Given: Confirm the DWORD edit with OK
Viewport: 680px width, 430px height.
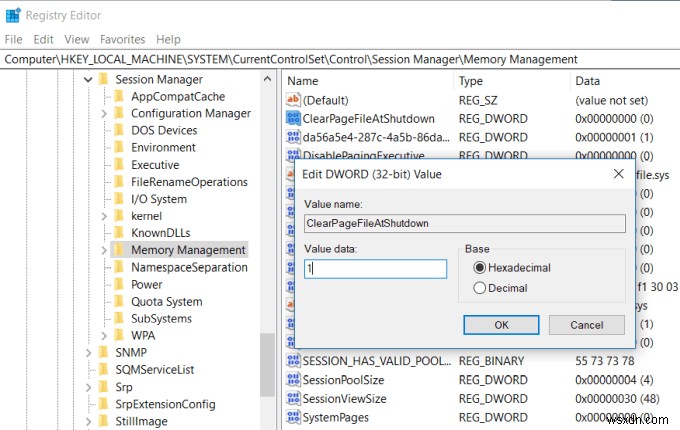Looking at the screenshot, I should click(x=501, y=325).
